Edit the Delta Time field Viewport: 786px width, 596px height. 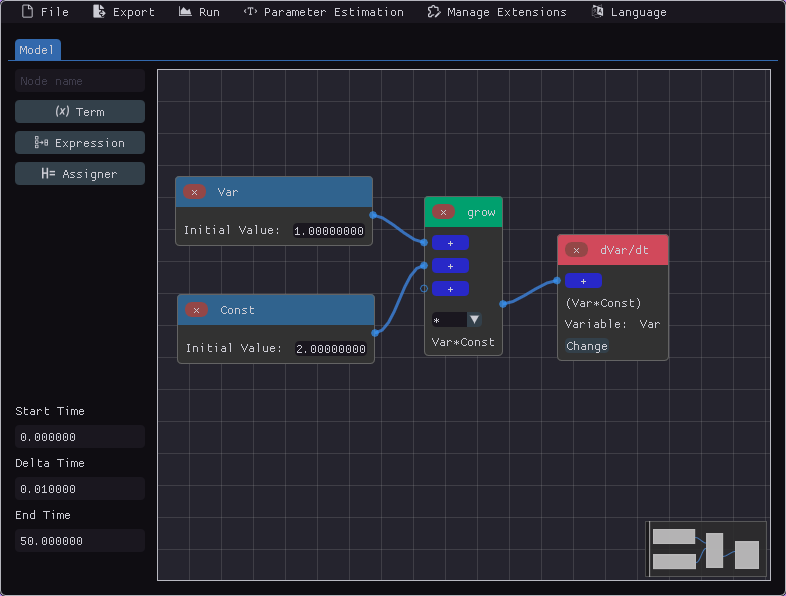[80, 489]
